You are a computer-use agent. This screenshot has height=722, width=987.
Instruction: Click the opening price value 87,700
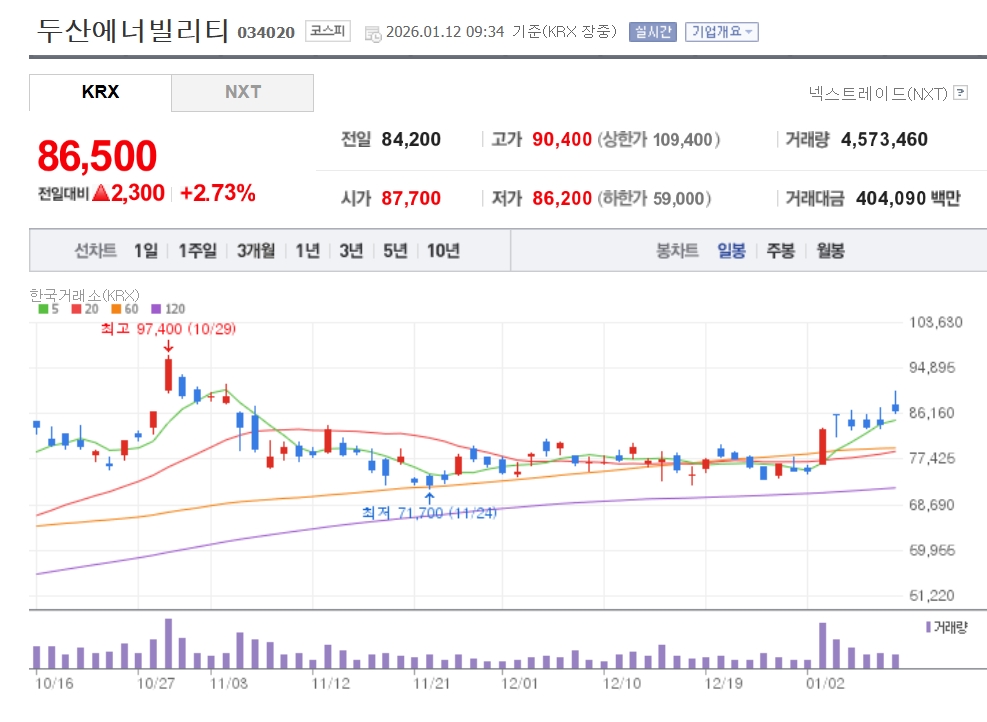coord(411,198)
